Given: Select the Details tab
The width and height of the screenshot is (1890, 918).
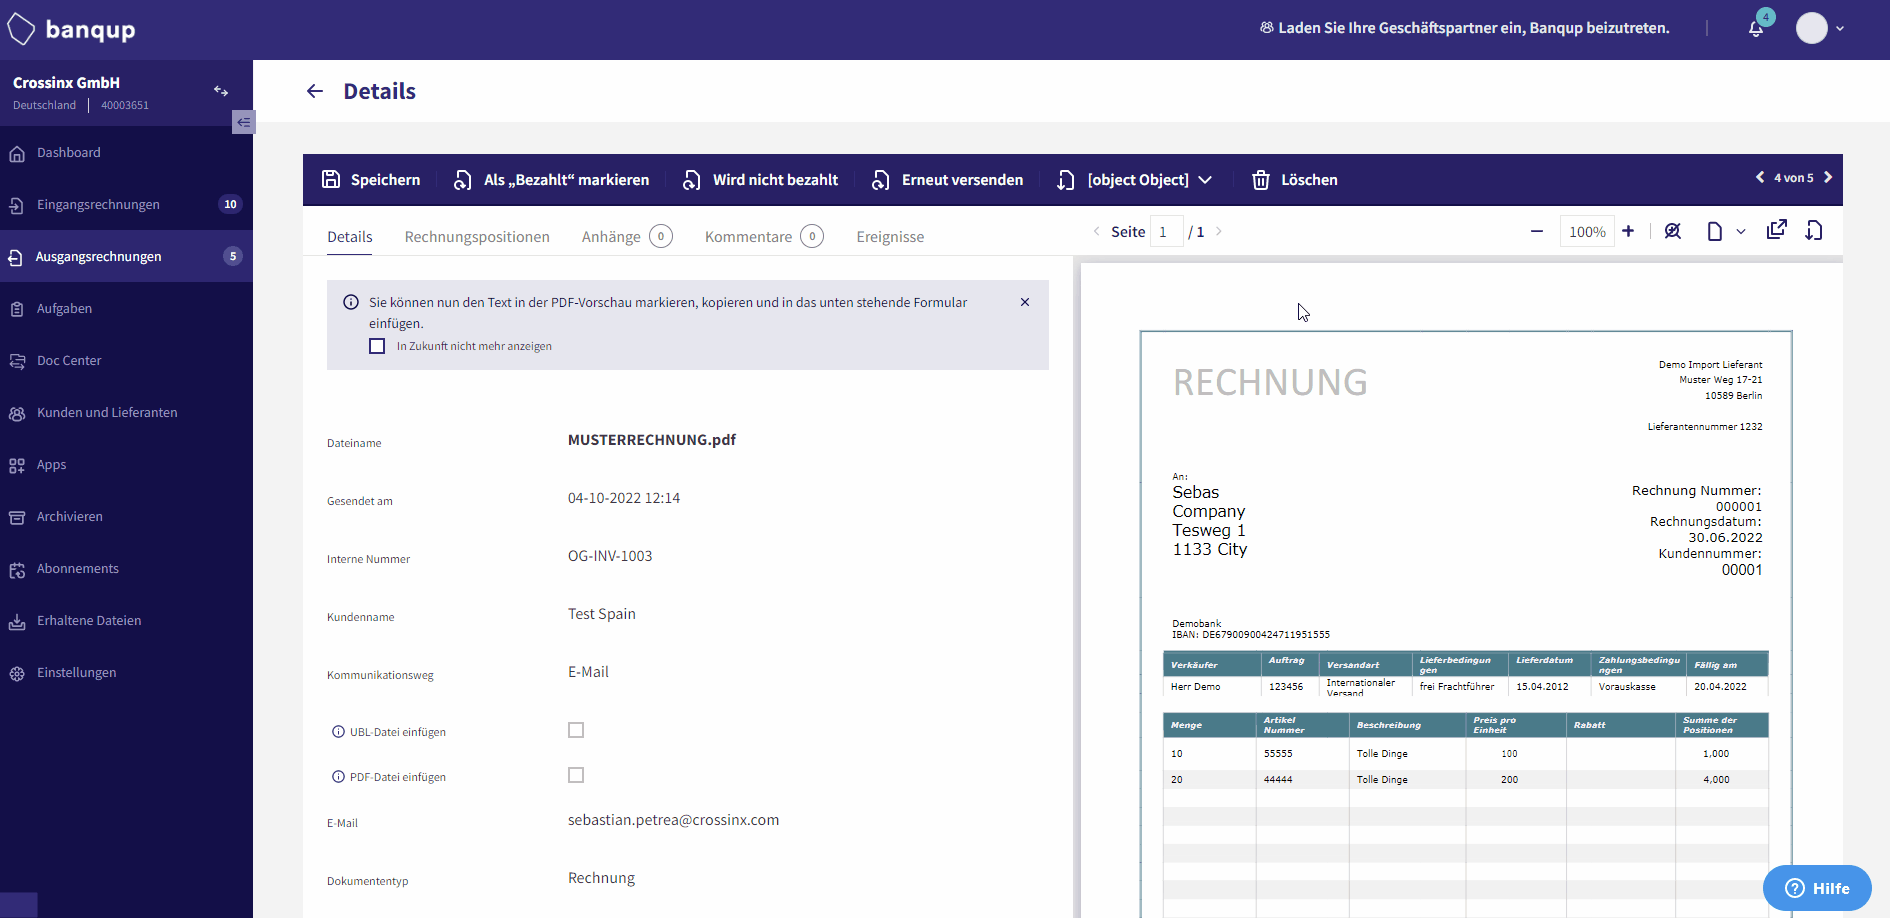Looking at the screenshot, I should (x=350, y=237).
